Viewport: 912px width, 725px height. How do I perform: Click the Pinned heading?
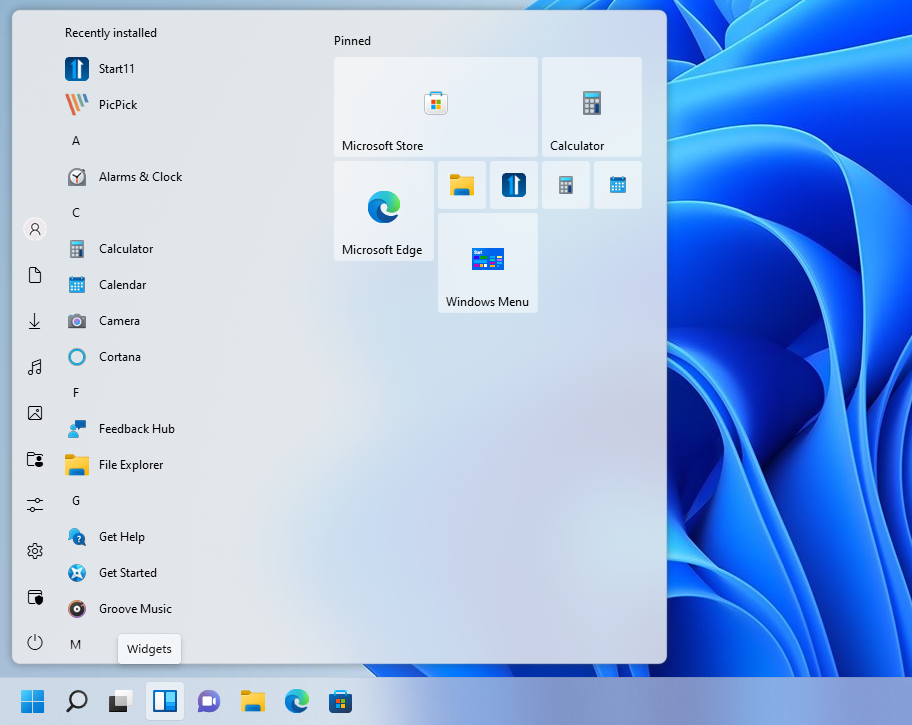click(352, 41)
